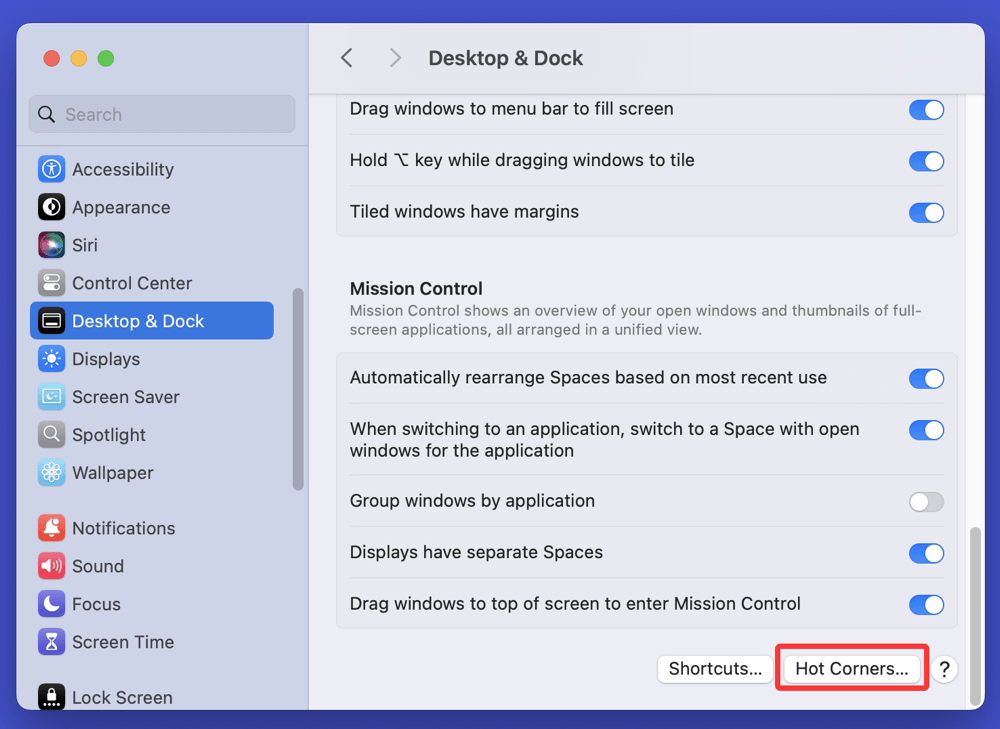This screenshot has height=729, width=1000.
Task: Enable Group windows by application
Action: tap(926, 502)
